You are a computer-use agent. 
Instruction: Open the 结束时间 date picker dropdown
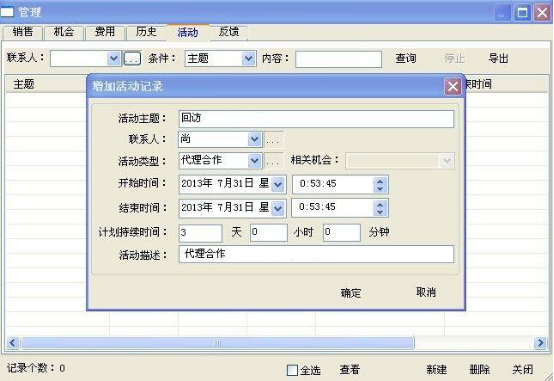point(278,208)
